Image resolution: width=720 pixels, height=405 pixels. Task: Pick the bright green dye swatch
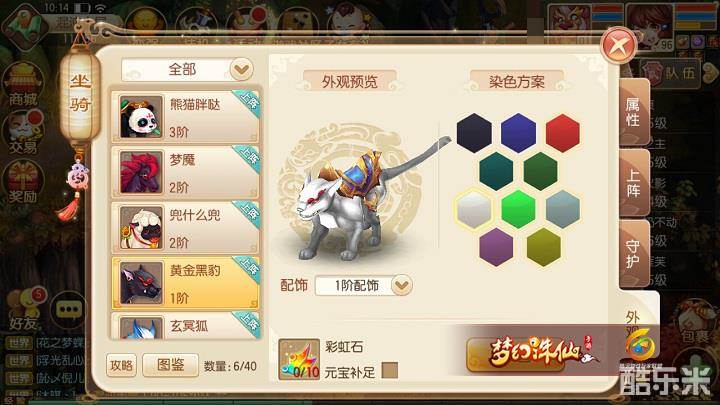coord(518,209)
